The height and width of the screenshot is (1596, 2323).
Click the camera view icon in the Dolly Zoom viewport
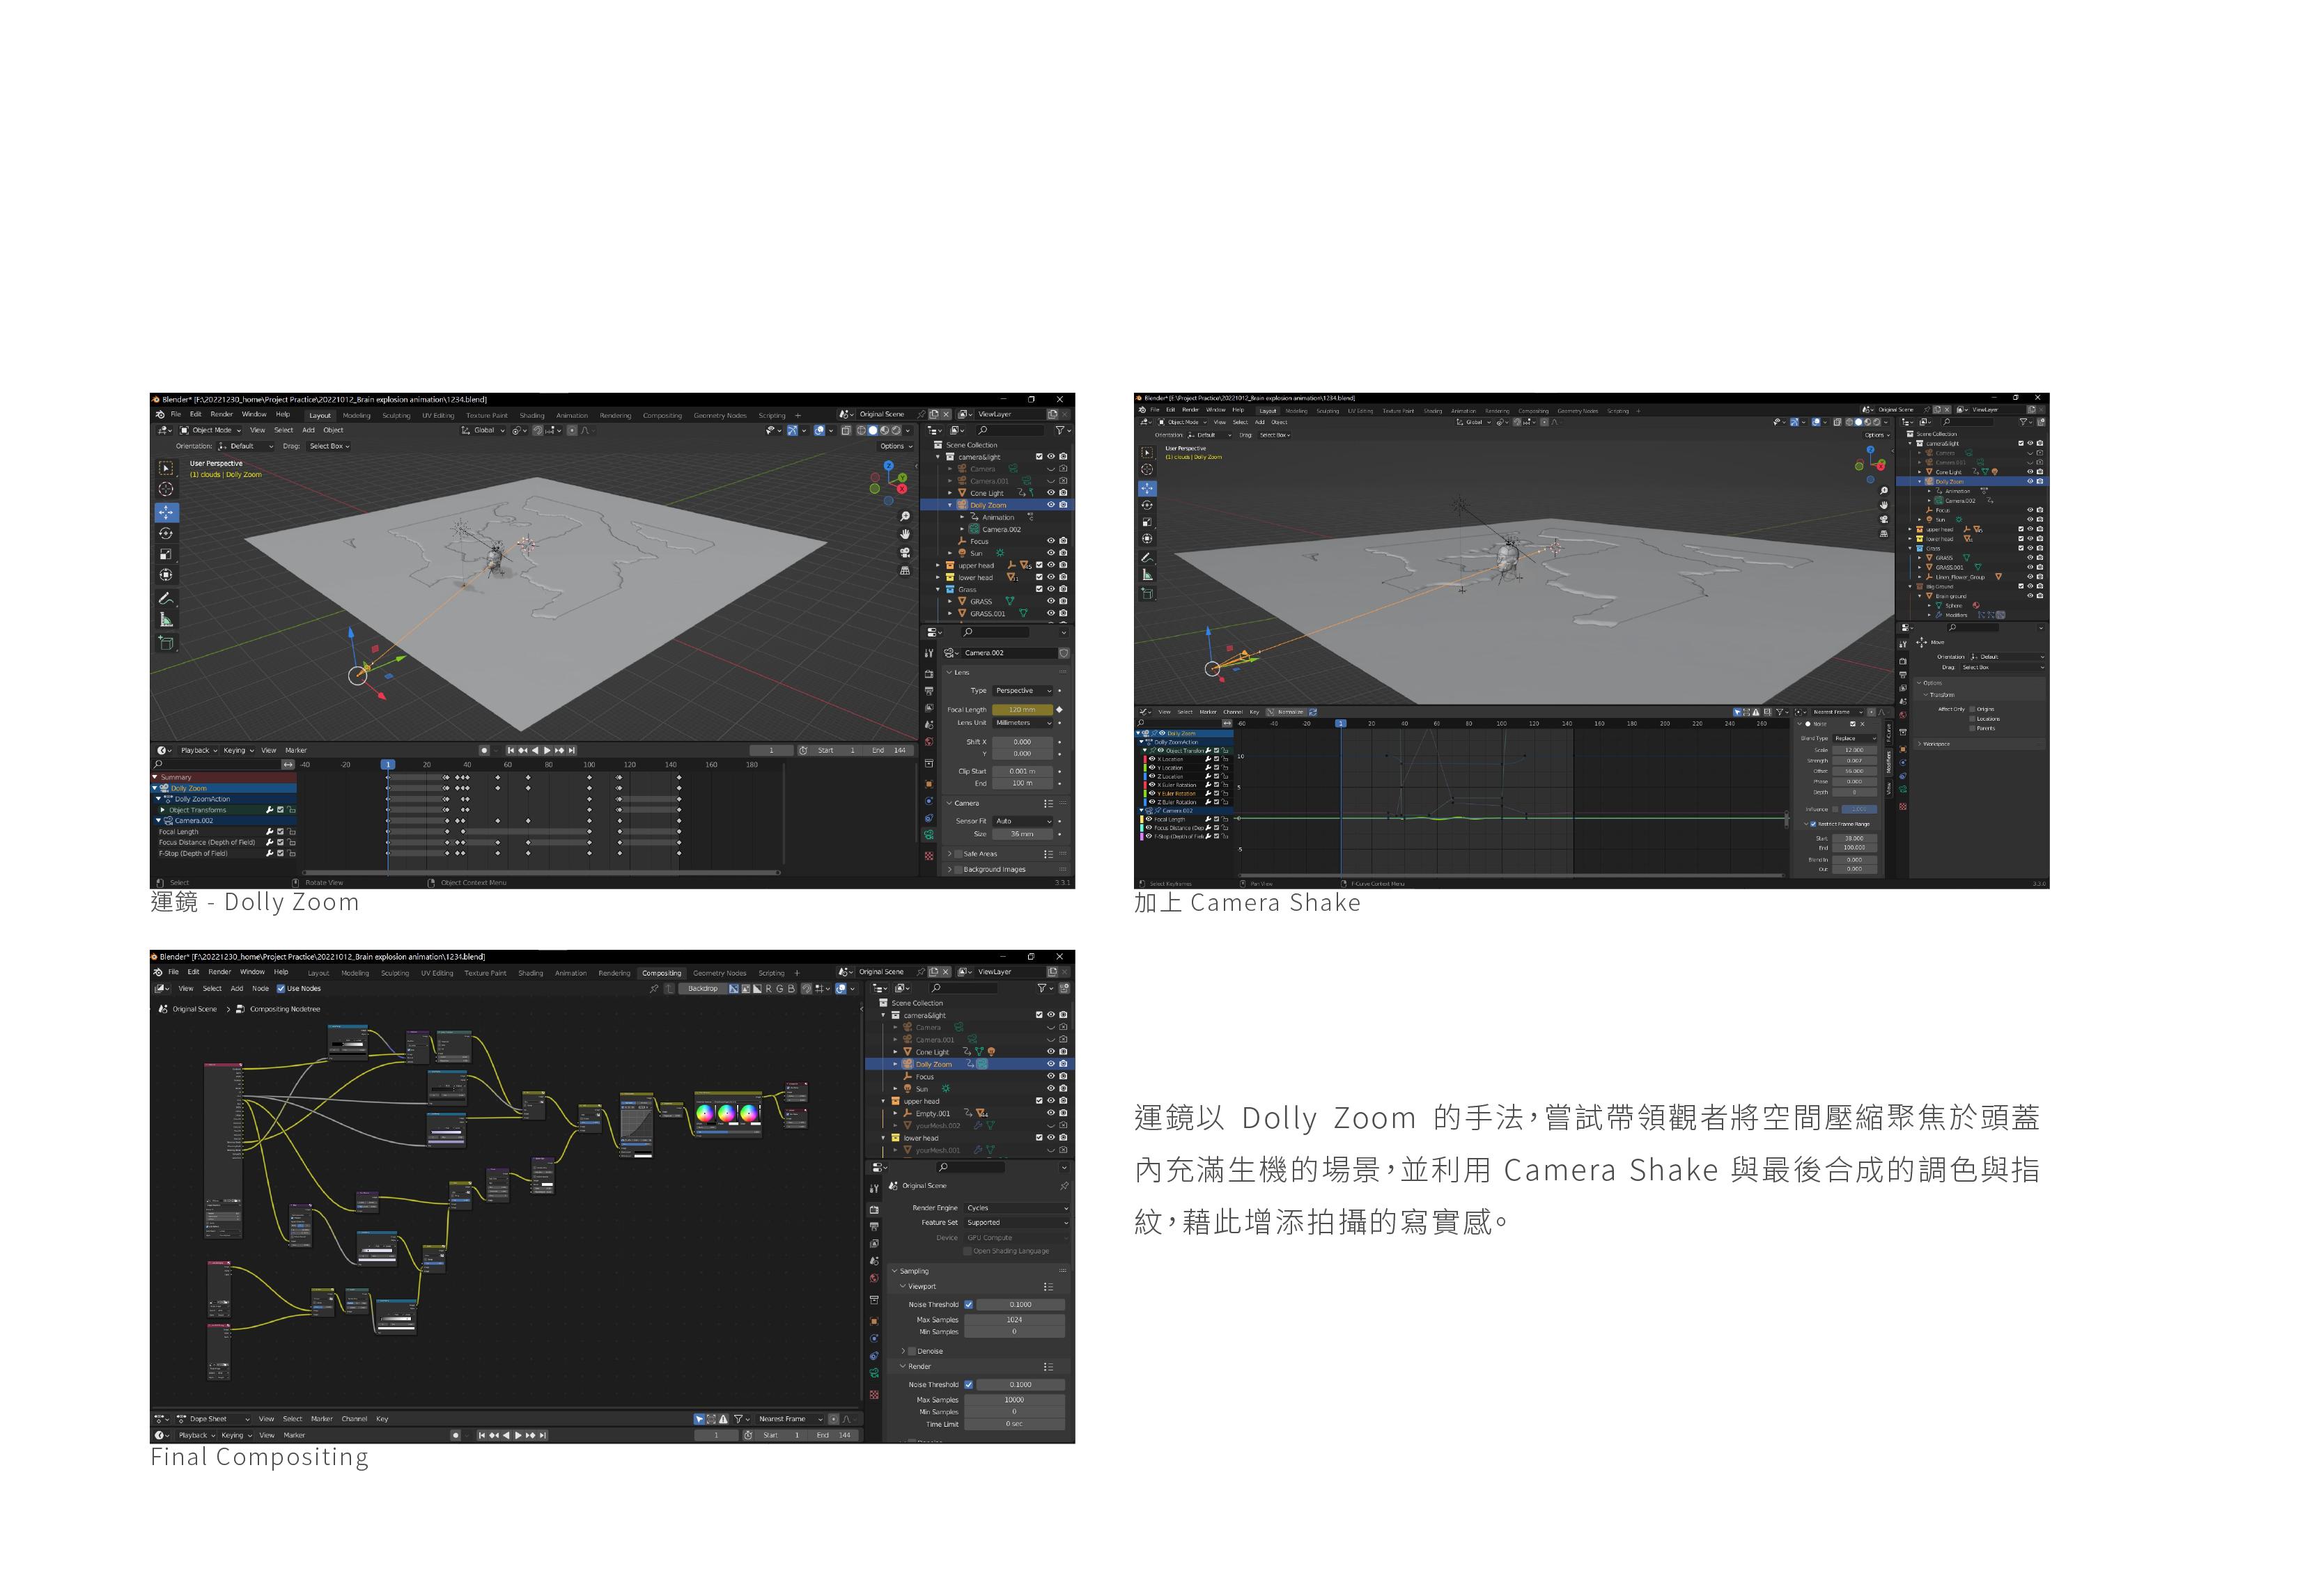pyautogui.click(x=905, y=552)
